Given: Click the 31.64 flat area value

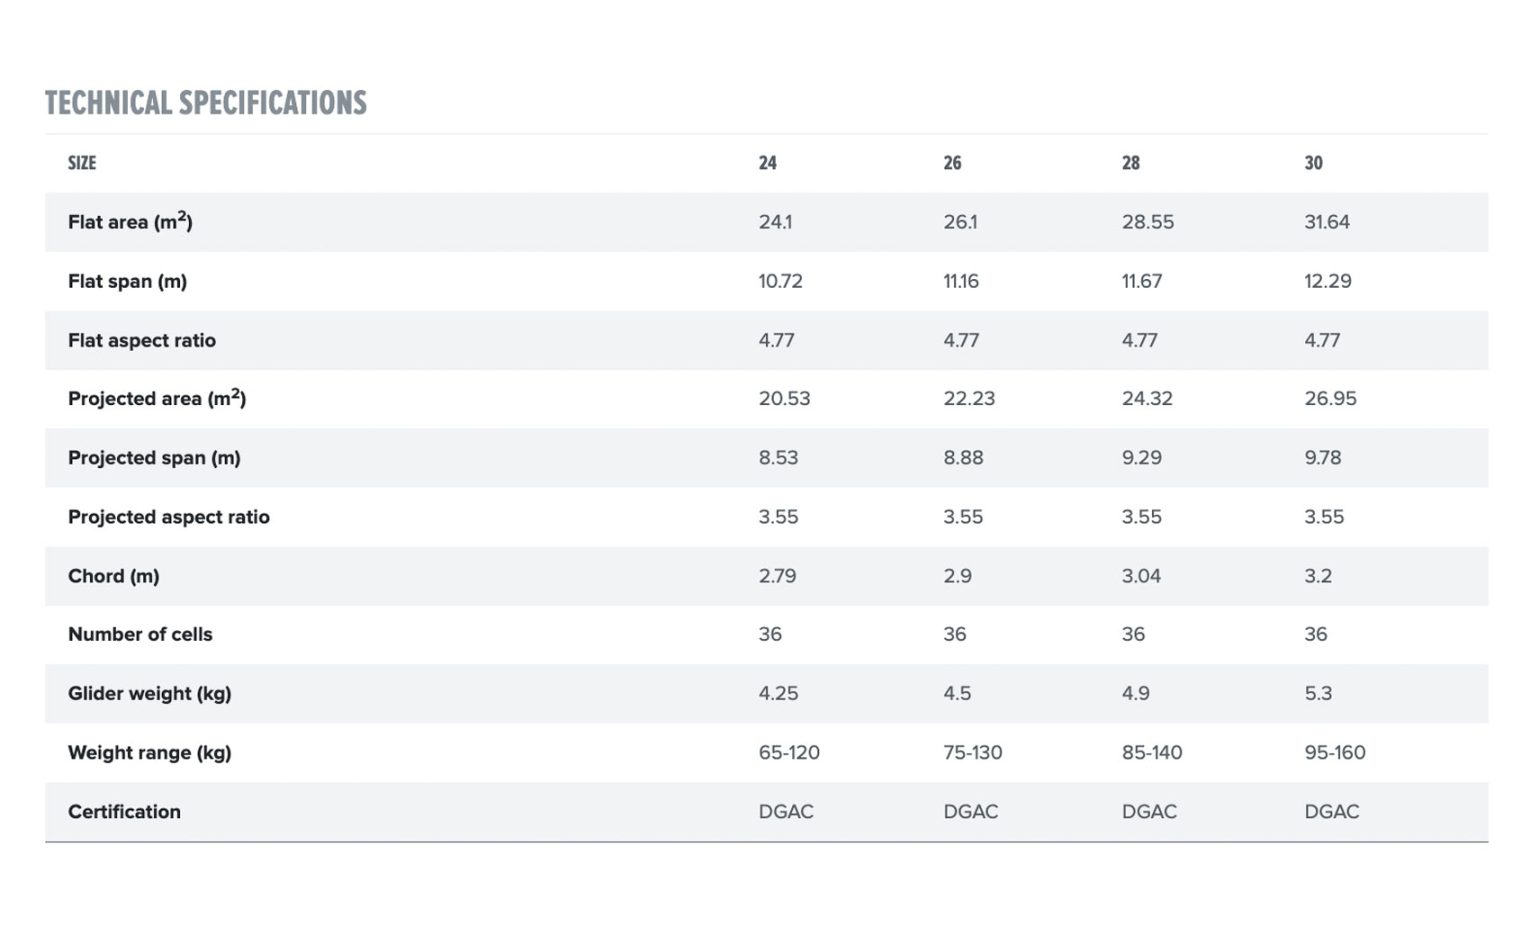Looking at the screenshot, I should tap(1327, 222).
